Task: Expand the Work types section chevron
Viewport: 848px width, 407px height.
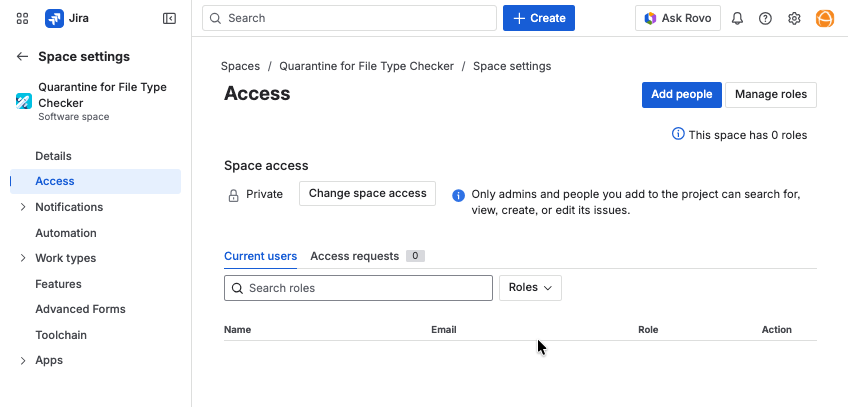Action: pyautogui.click(x=23, y=258)
